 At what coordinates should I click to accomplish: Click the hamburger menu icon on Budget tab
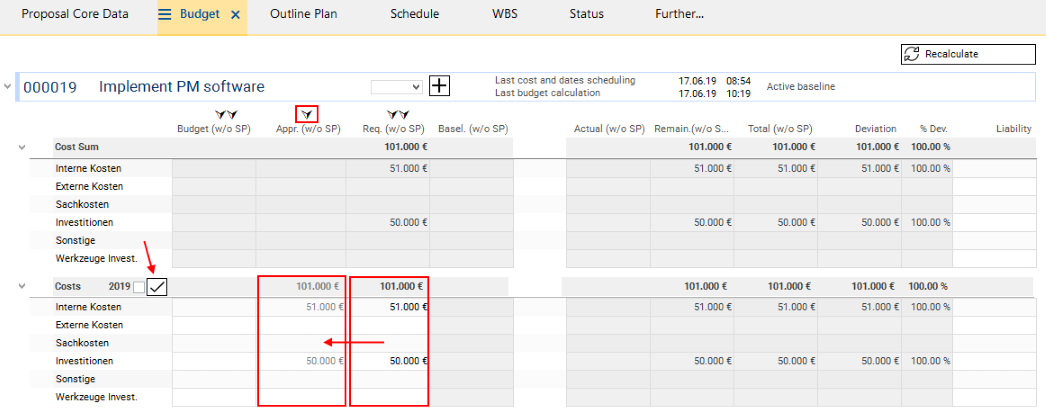point(165,15)
